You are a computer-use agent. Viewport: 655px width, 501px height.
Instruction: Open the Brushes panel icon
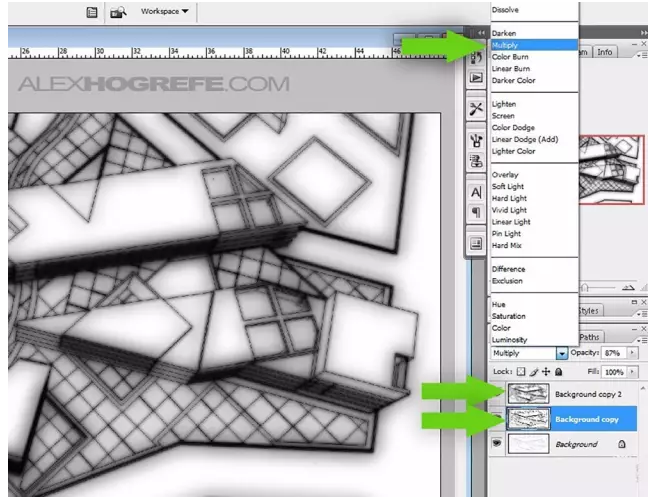[x=476, y=140]
